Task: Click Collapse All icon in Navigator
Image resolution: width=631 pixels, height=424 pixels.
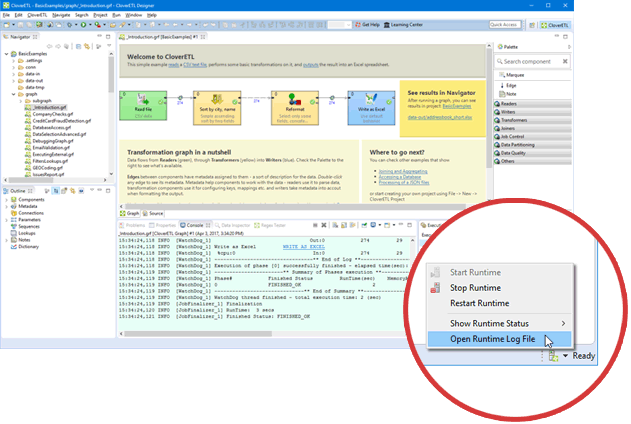Action: click(x=78, y=47)
